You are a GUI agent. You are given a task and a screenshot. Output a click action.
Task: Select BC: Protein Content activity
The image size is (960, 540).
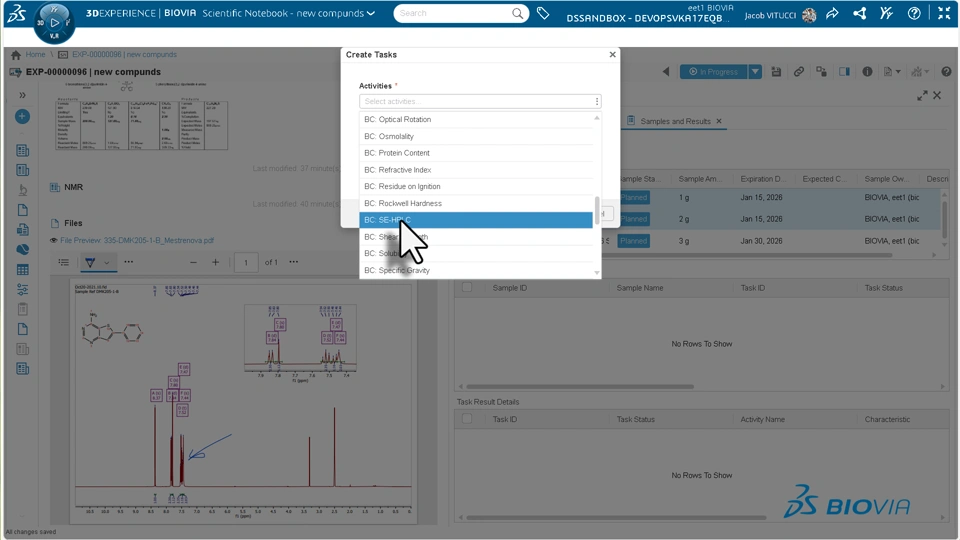(x=476, y=153)
